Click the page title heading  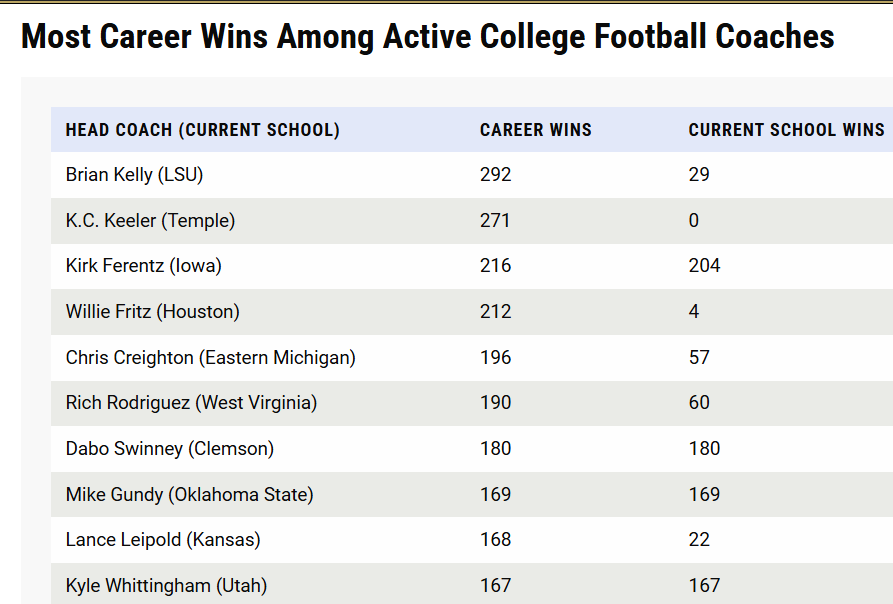(x=428, y=37)
